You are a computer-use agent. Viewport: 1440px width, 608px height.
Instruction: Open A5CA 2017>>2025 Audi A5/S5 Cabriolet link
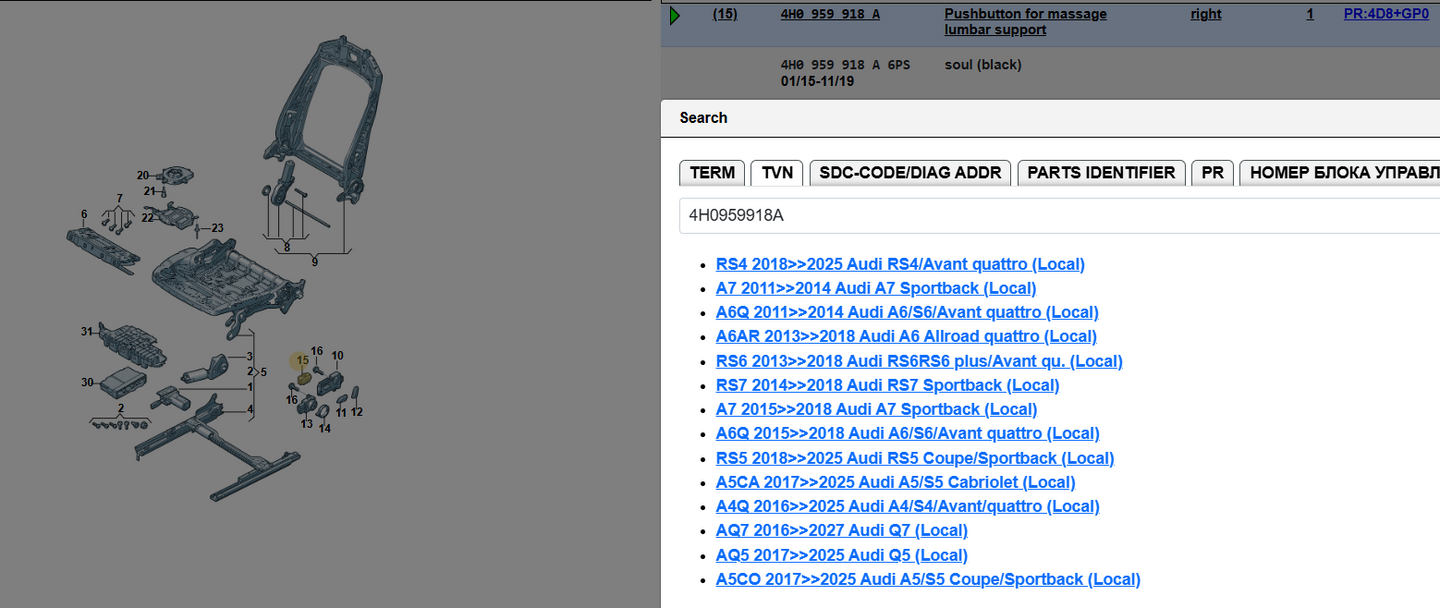coord(895,482)
